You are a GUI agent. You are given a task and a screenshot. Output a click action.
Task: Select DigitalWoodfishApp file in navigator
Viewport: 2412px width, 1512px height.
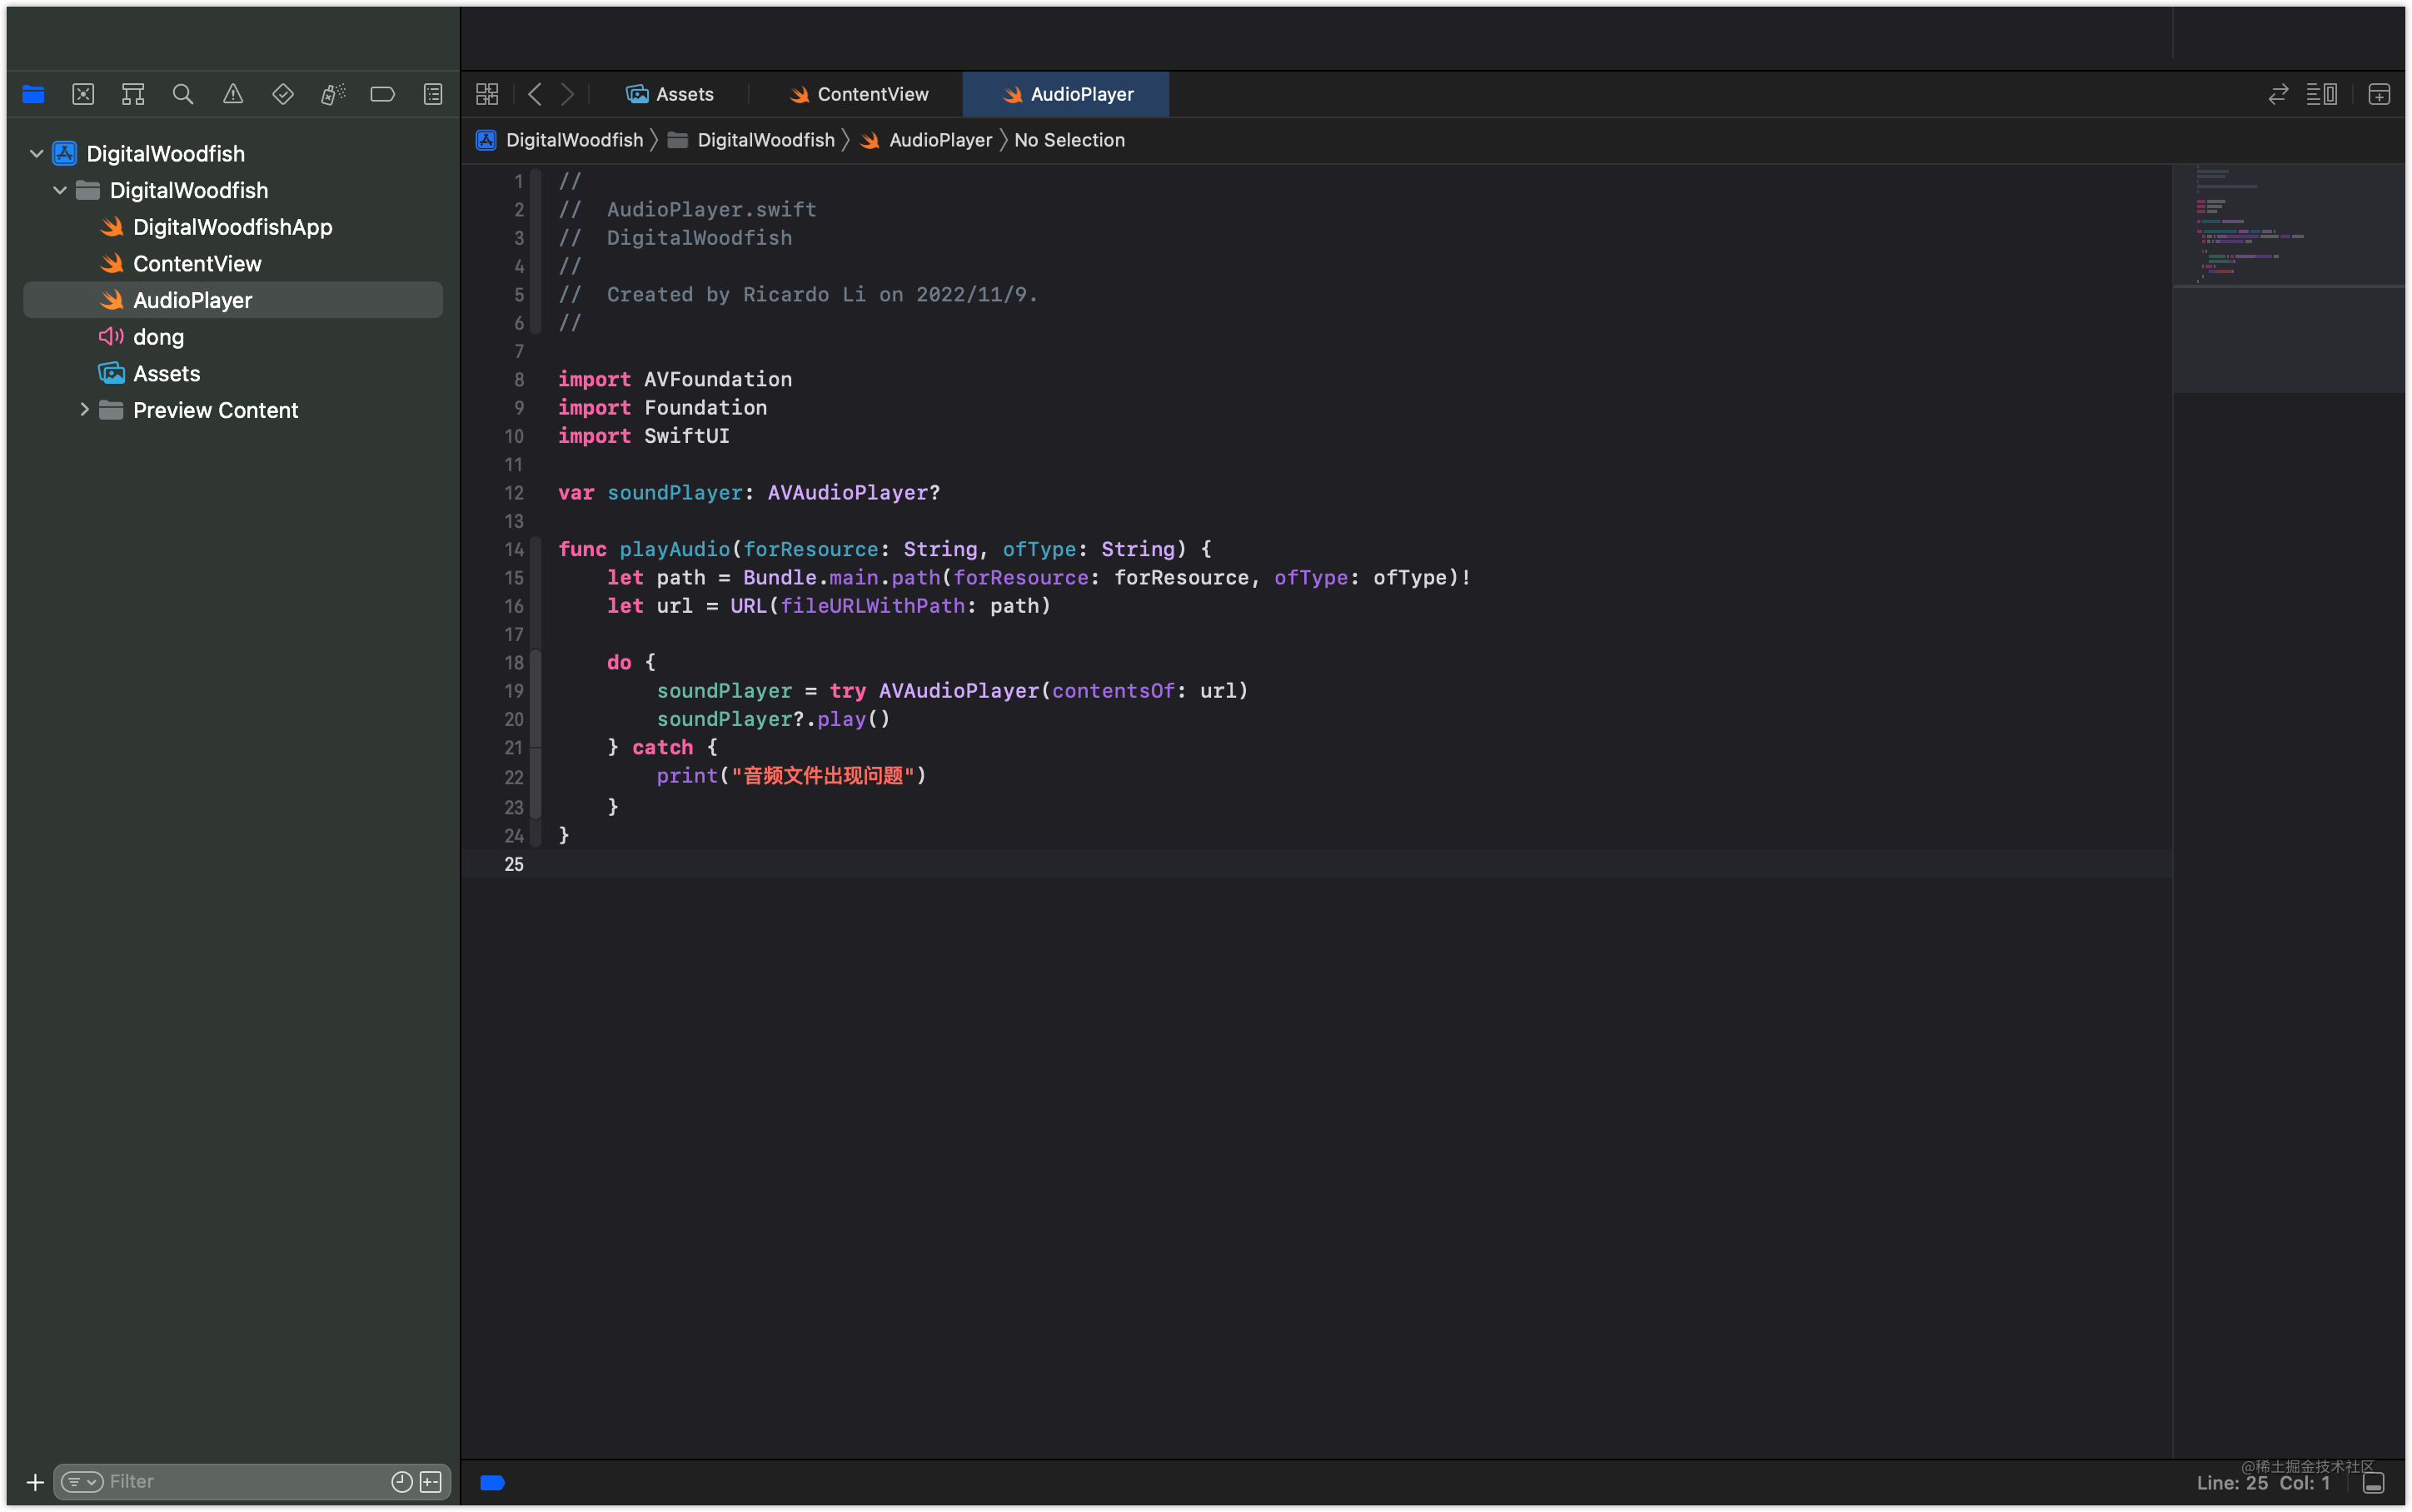pos(233,227)
